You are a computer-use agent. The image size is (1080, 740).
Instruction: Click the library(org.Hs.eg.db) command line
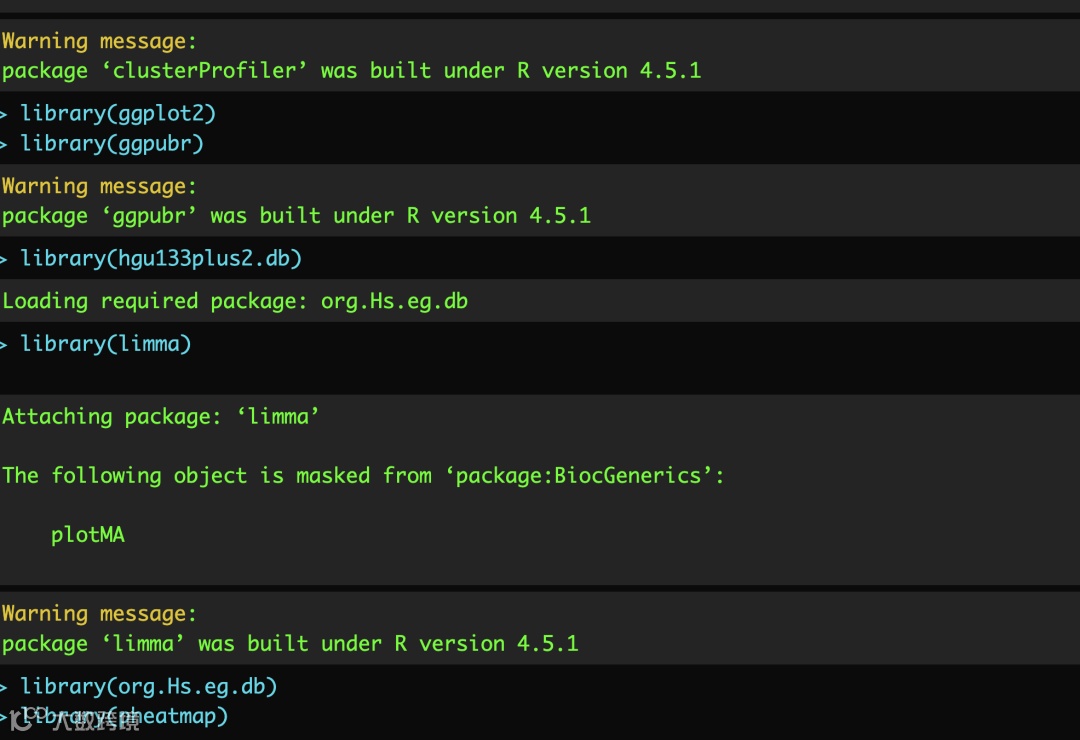tap(149, 687)
